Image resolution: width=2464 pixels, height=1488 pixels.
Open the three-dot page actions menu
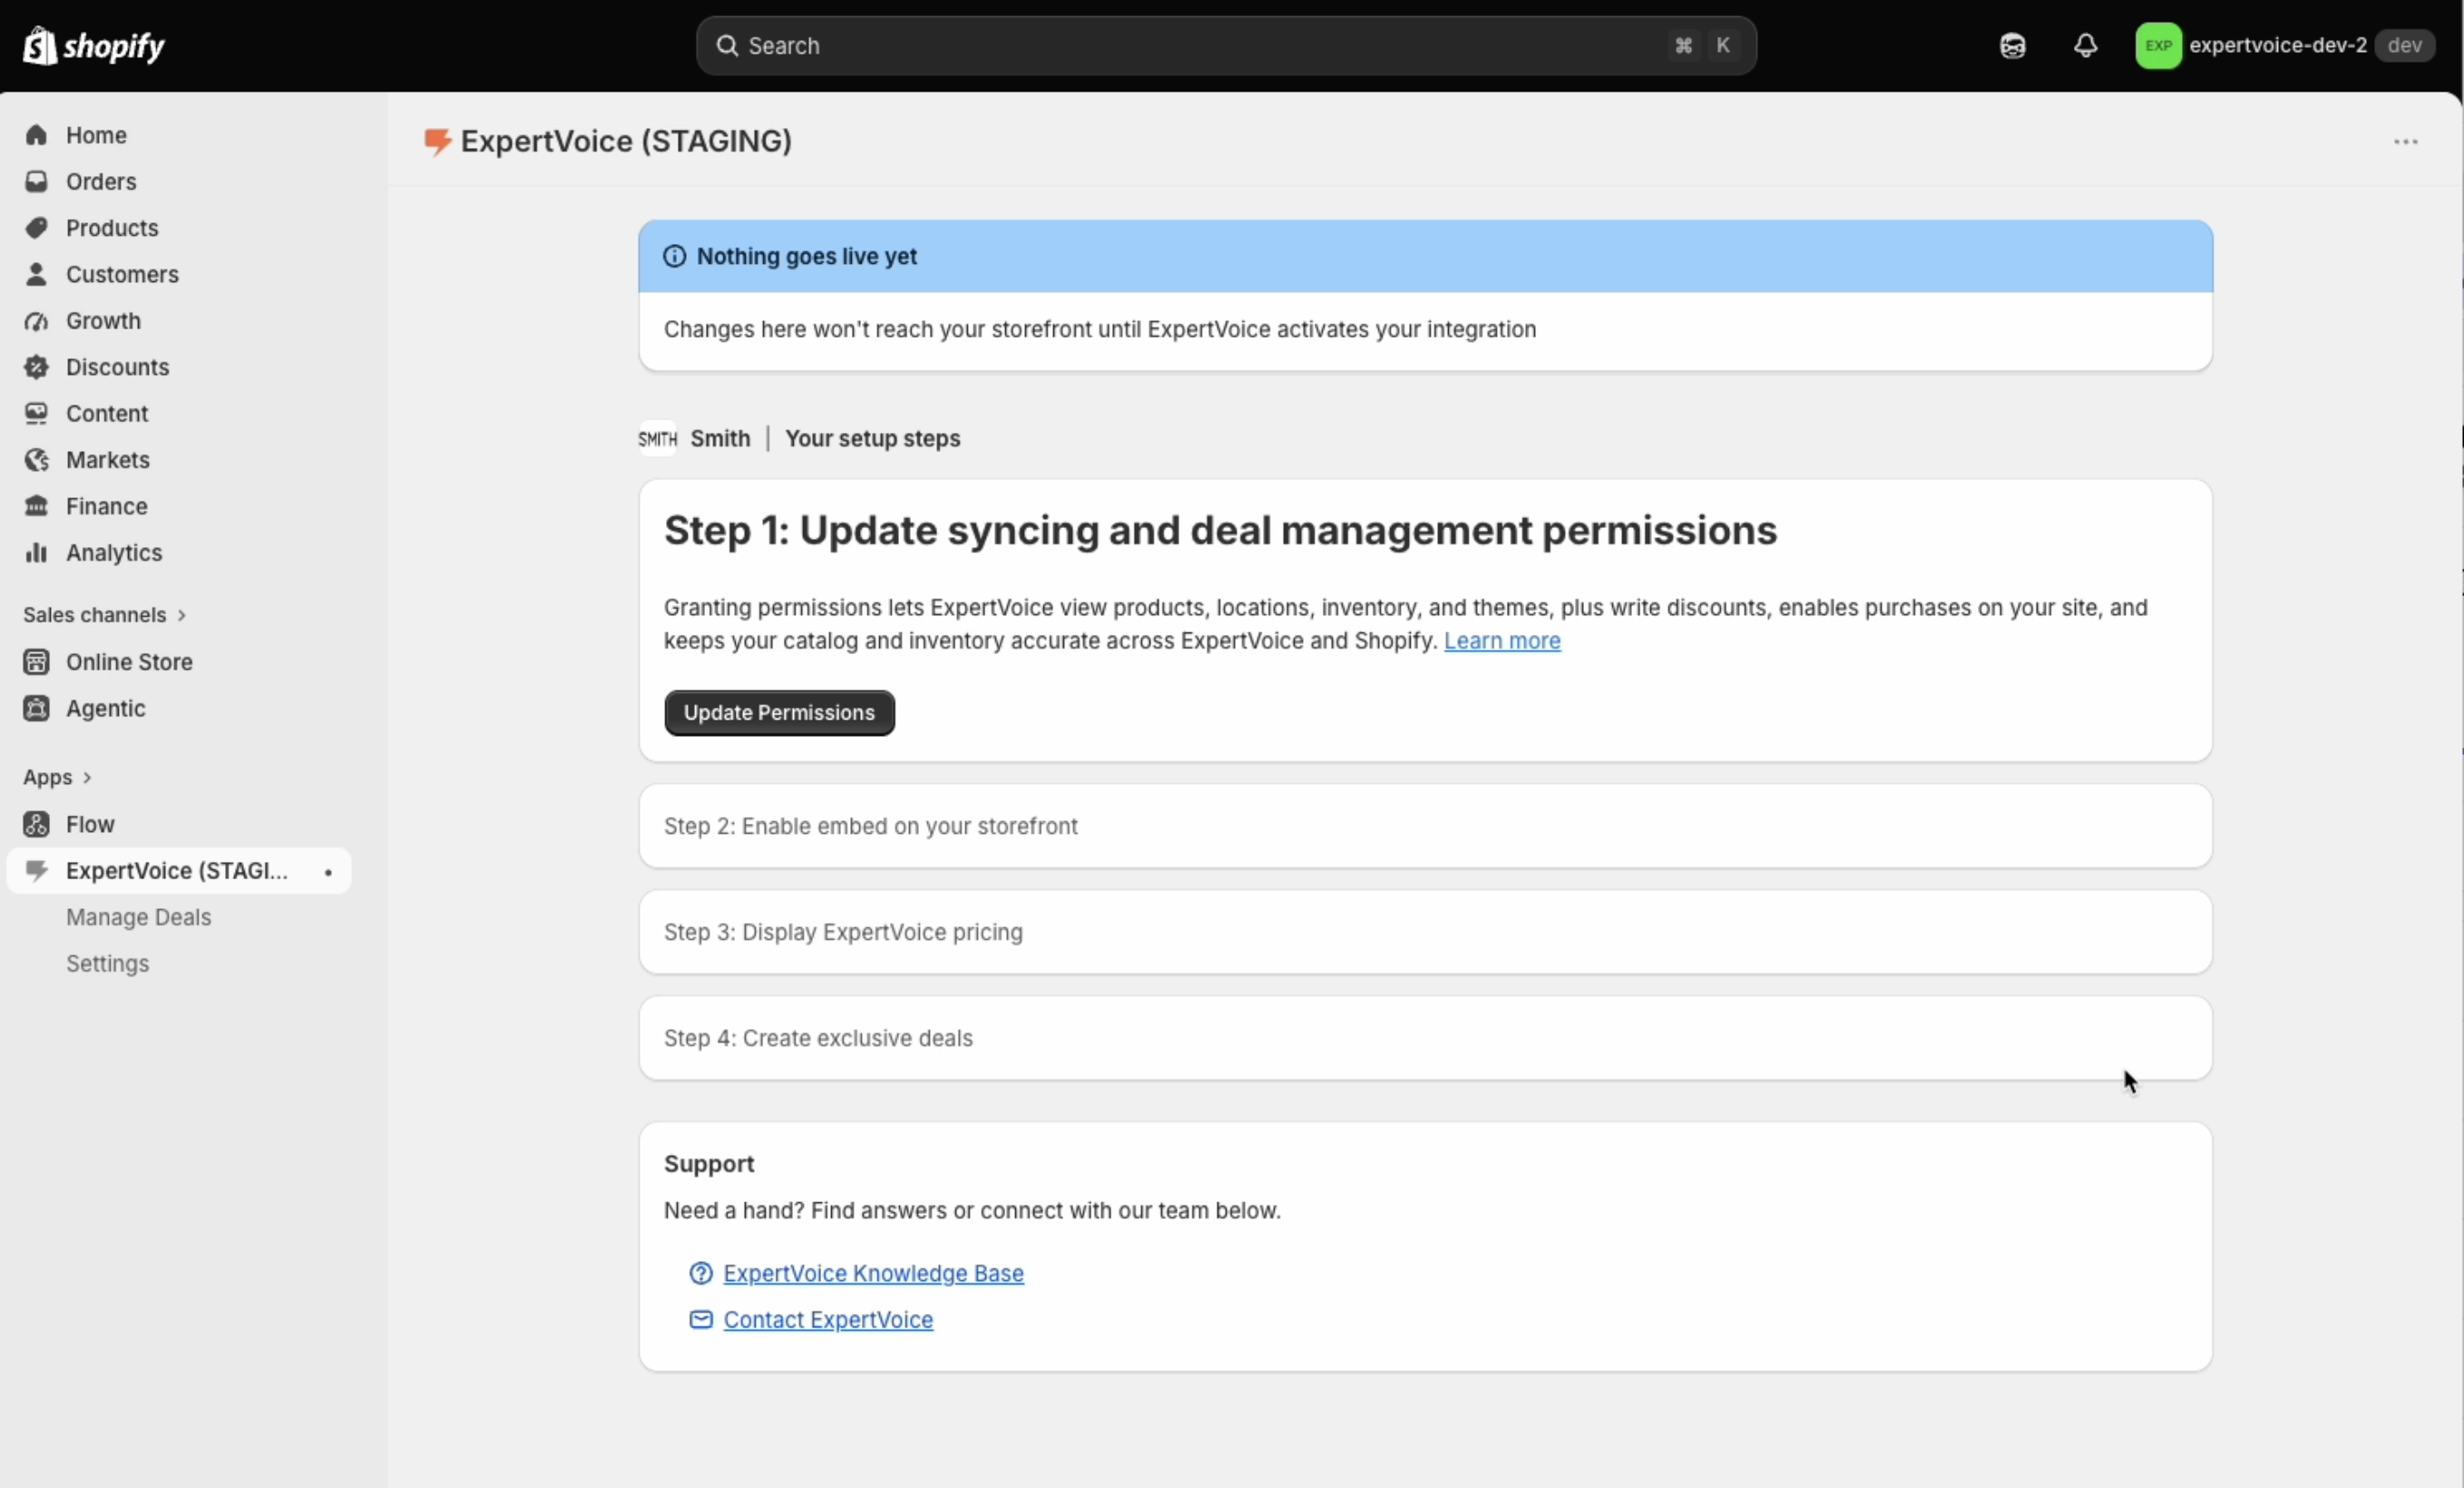point(2406,142)
